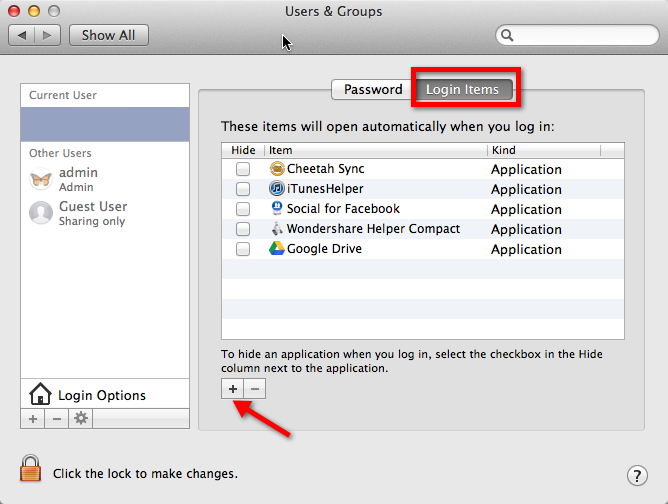Sort by the Kind column header
The image size is (668, 504).
click(543, 150)
